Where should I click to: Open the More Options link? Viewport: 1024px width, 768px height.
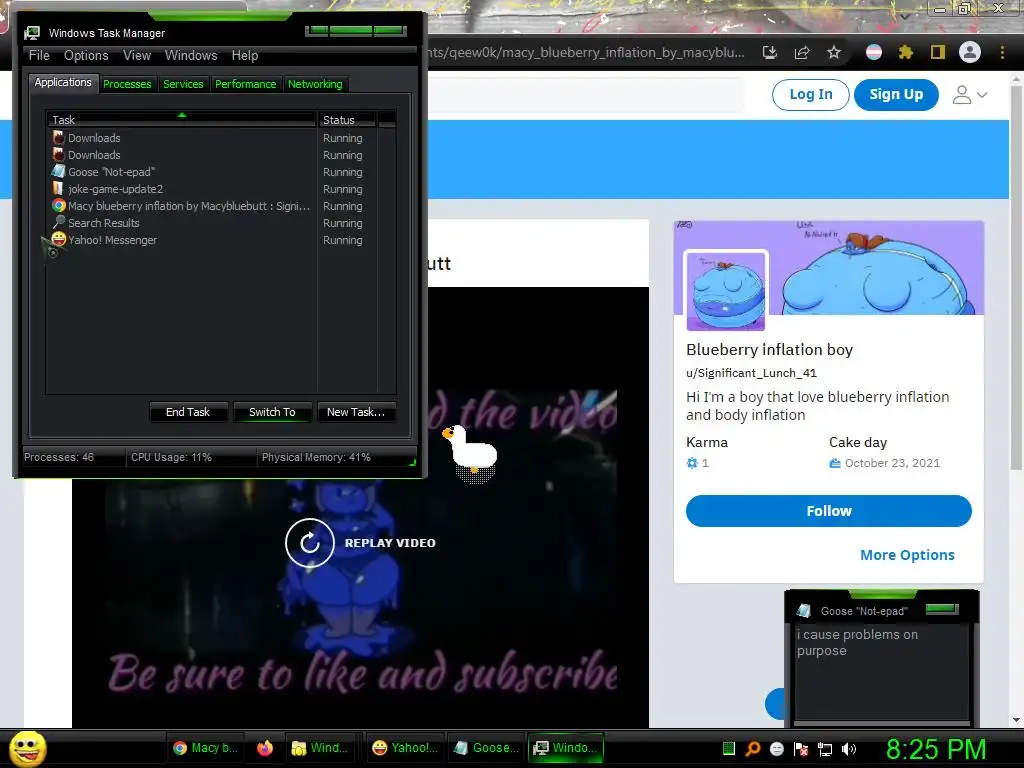tap(907, 555)
